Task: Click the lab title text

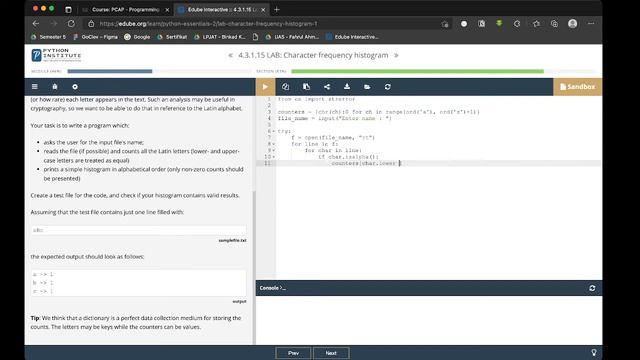Action: coord(313,55)
